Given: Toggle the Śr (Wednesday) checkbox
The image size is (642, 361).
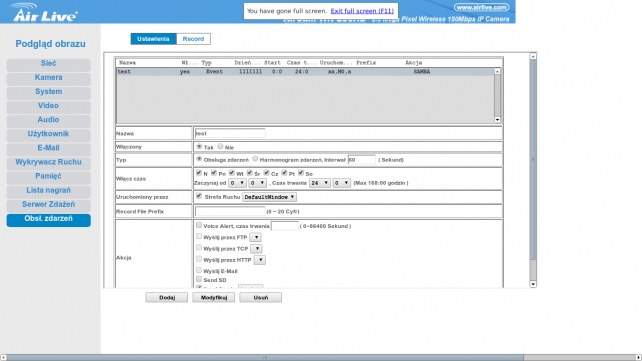Looking at the screenshot, I should [249, 173].
